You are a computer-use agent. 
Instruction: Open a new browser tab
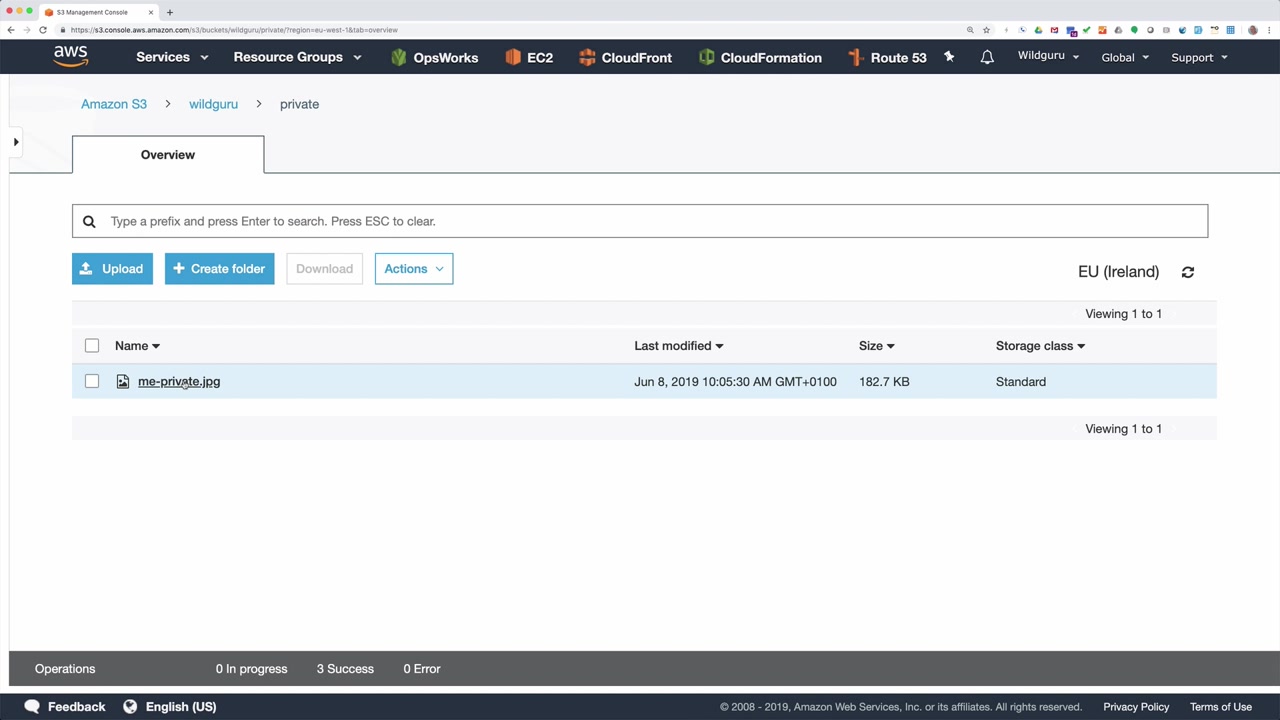pos(170,12)
